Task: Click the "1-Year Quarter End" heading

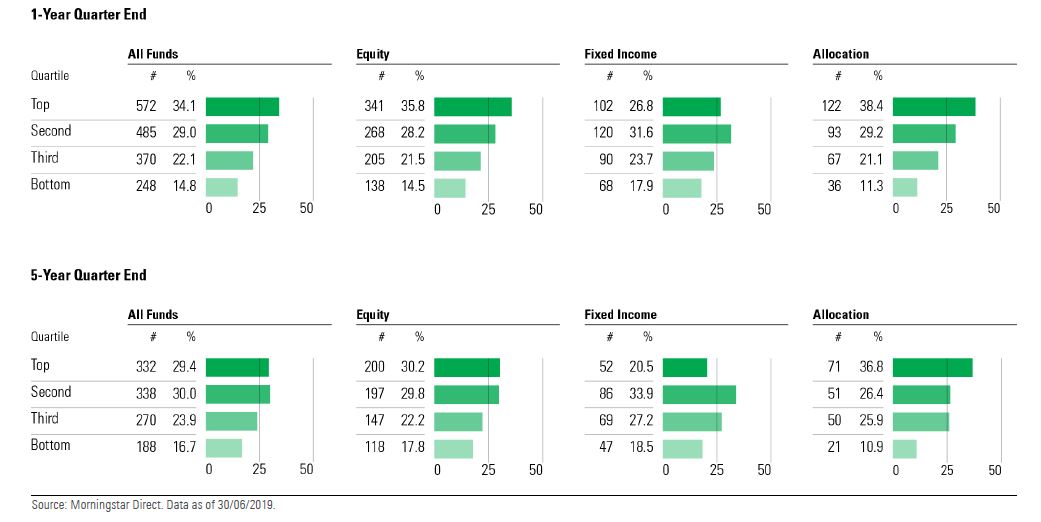Action: (x=75, y=15)
